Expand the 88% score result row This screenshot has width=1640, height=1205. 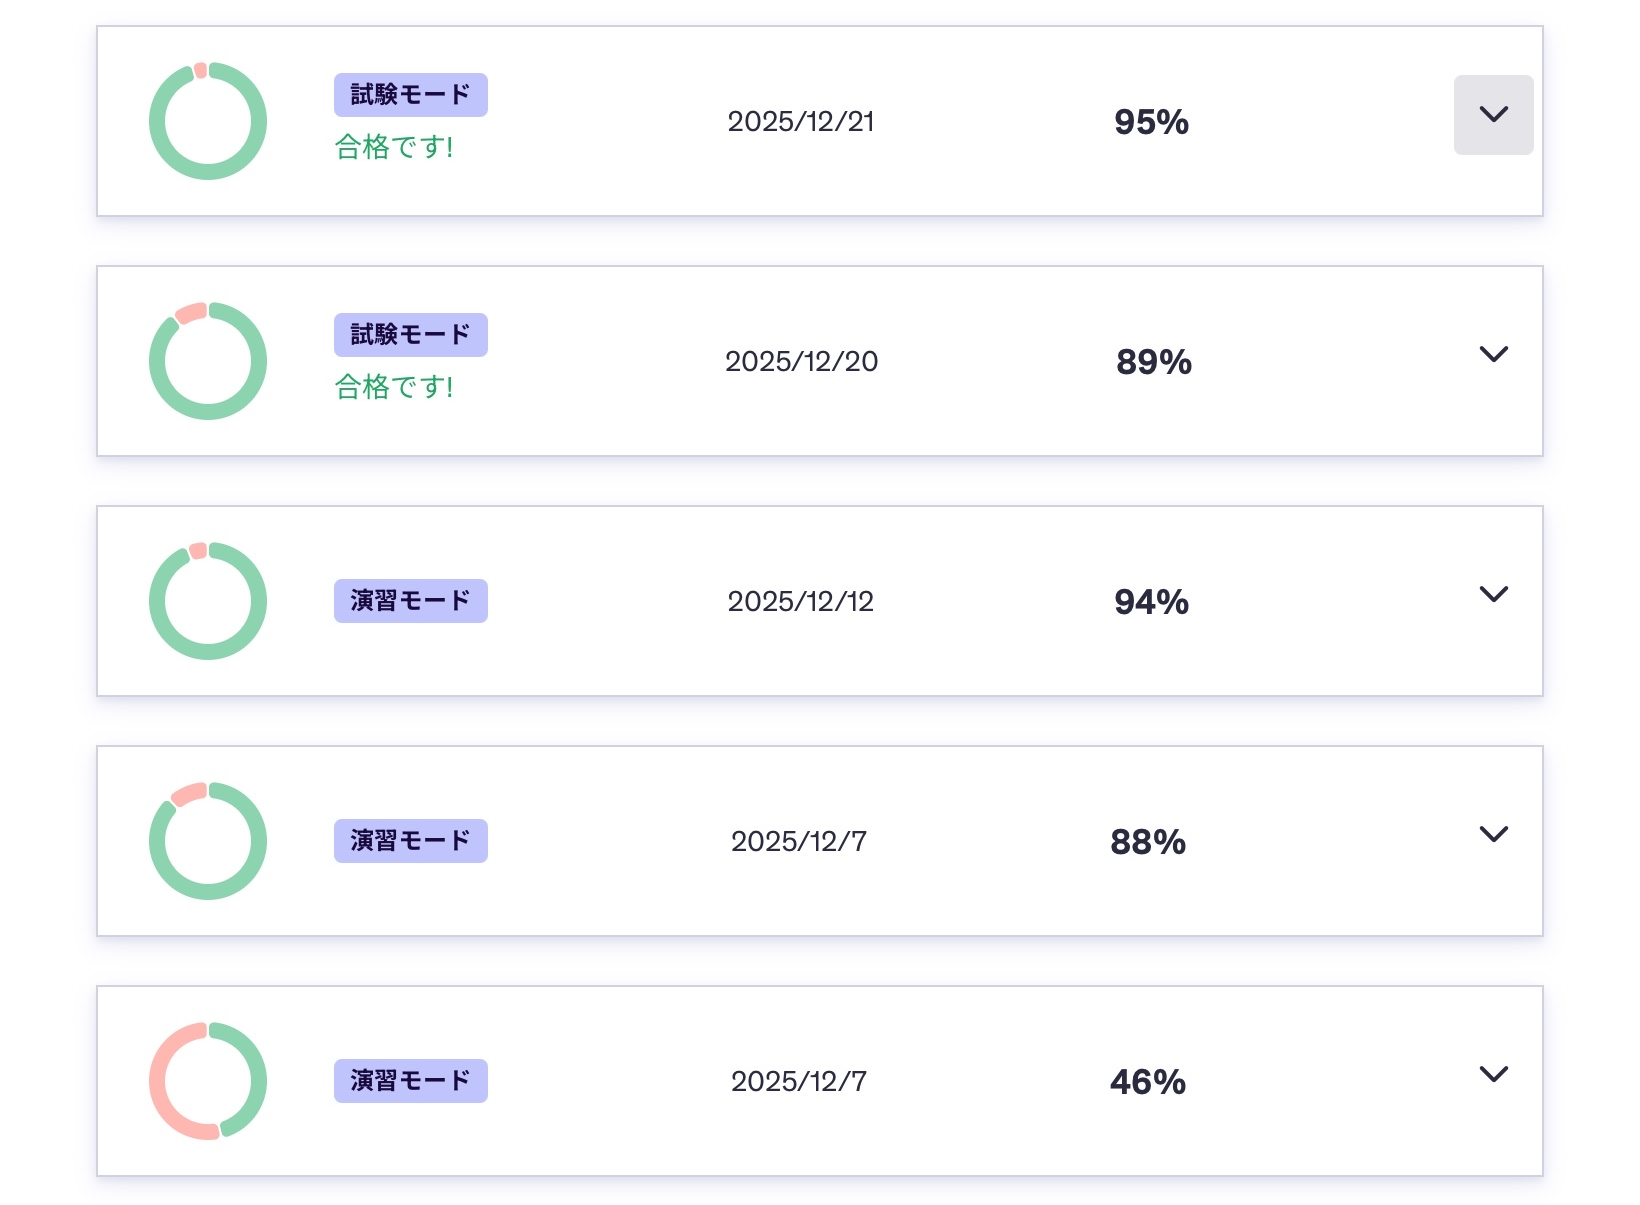[1493, 834]
